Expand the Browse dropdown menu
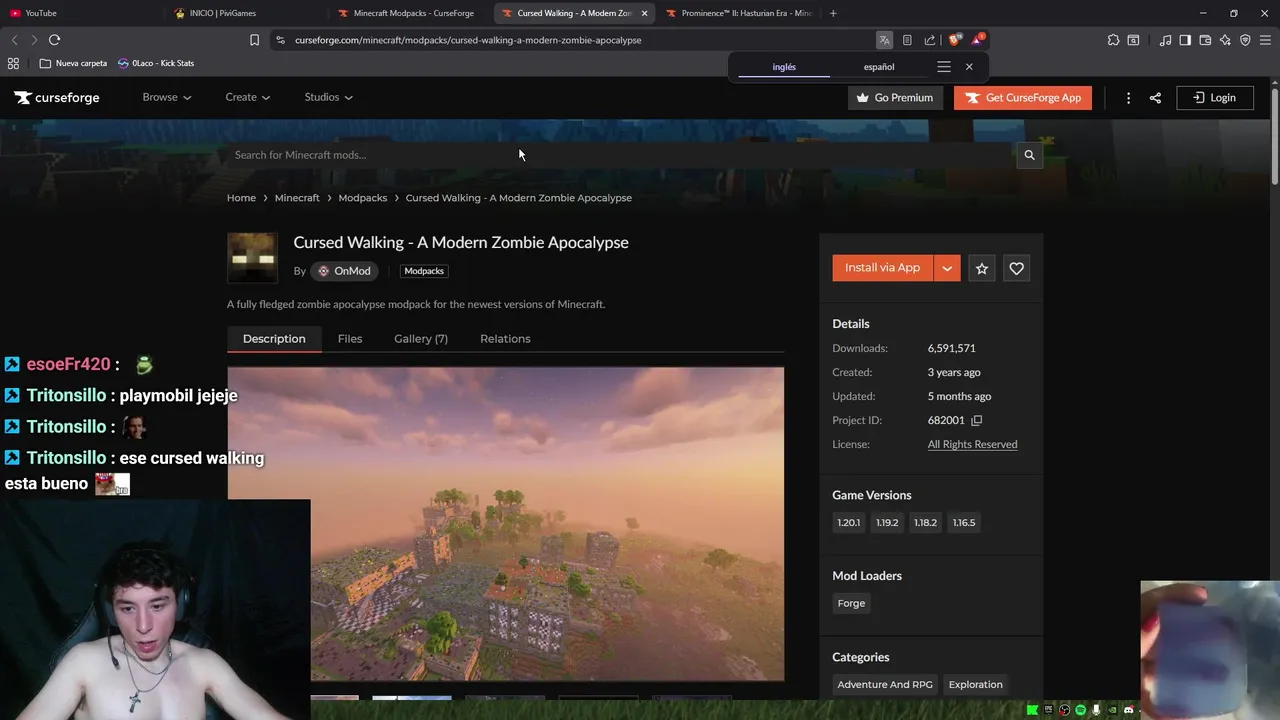The image size is (1280, 720). click(x=166, y=97)
